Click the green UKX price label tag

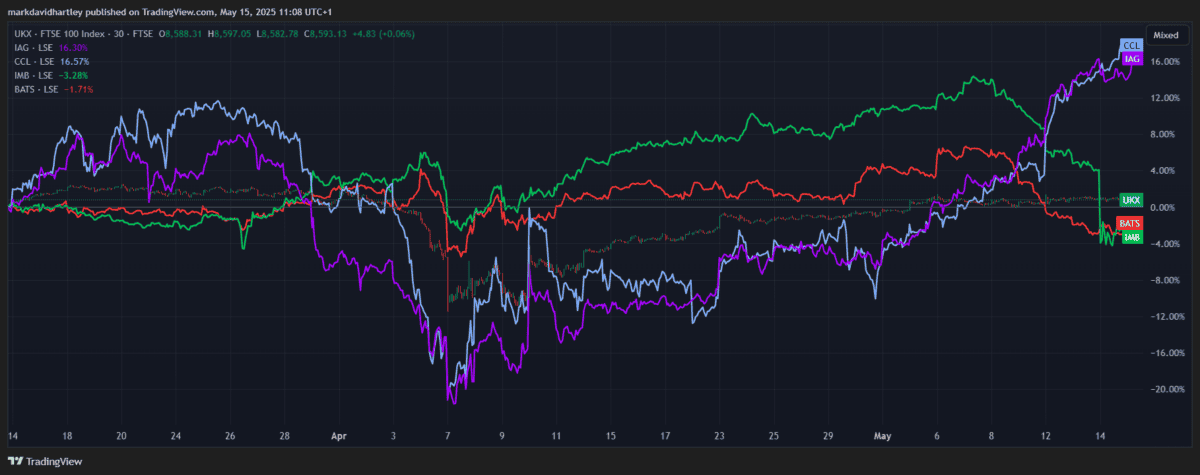click(1131, 200)
